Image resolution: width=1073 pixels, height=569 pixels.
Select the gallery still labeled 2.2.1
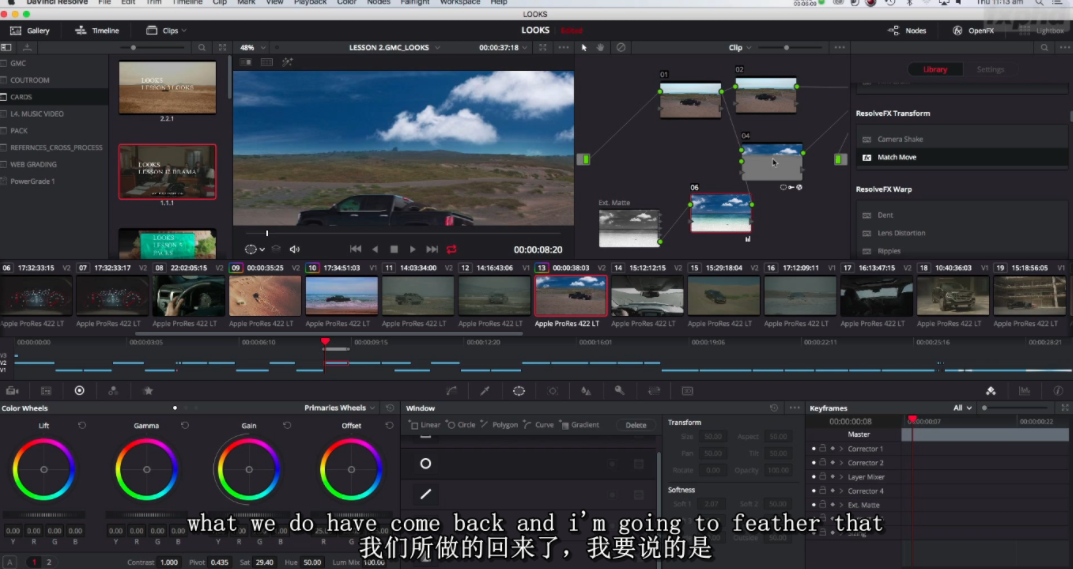(x=167, y=88)
